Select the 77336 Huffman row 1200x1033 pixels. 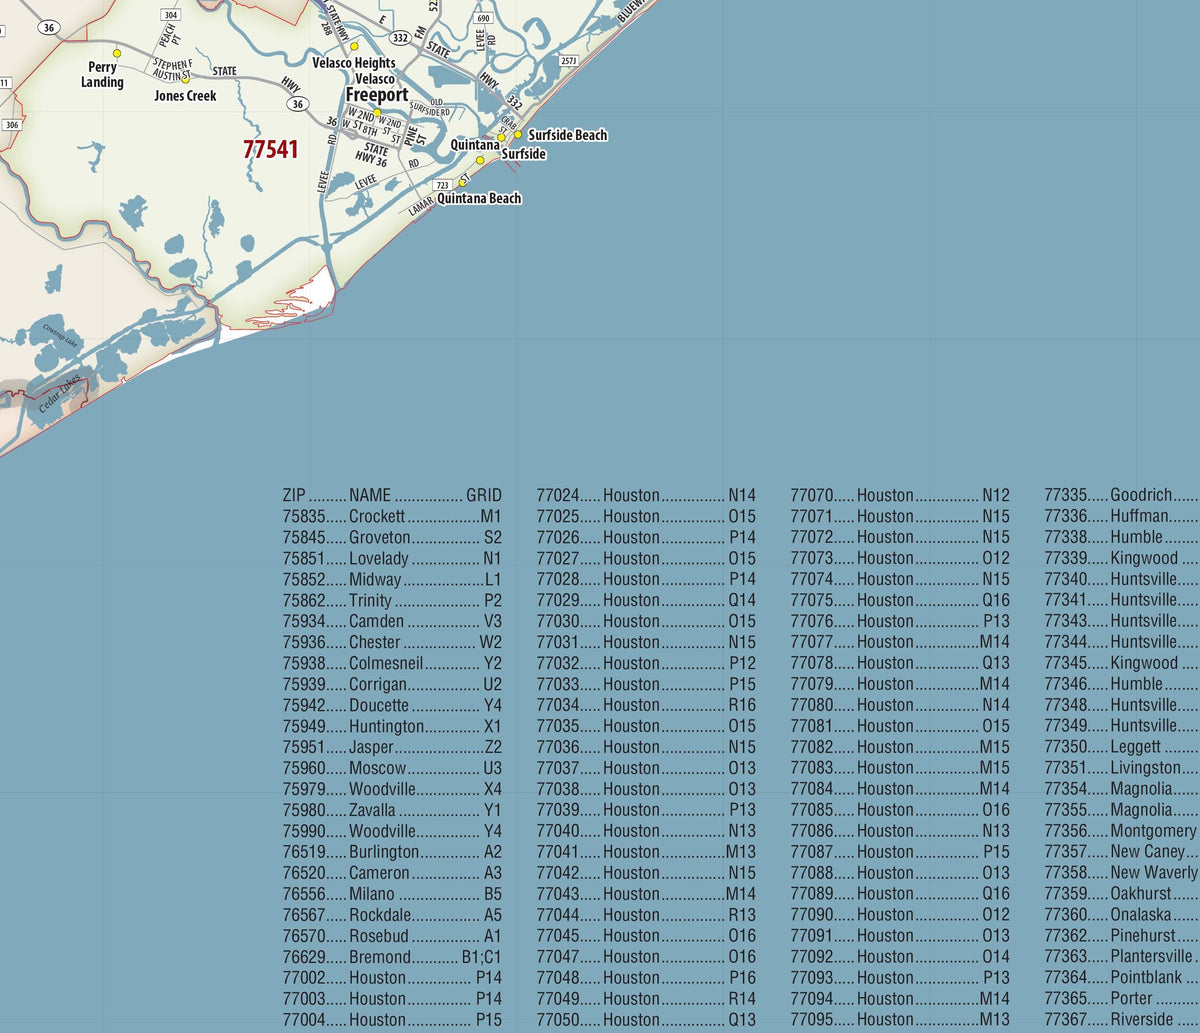point(1122,516)
